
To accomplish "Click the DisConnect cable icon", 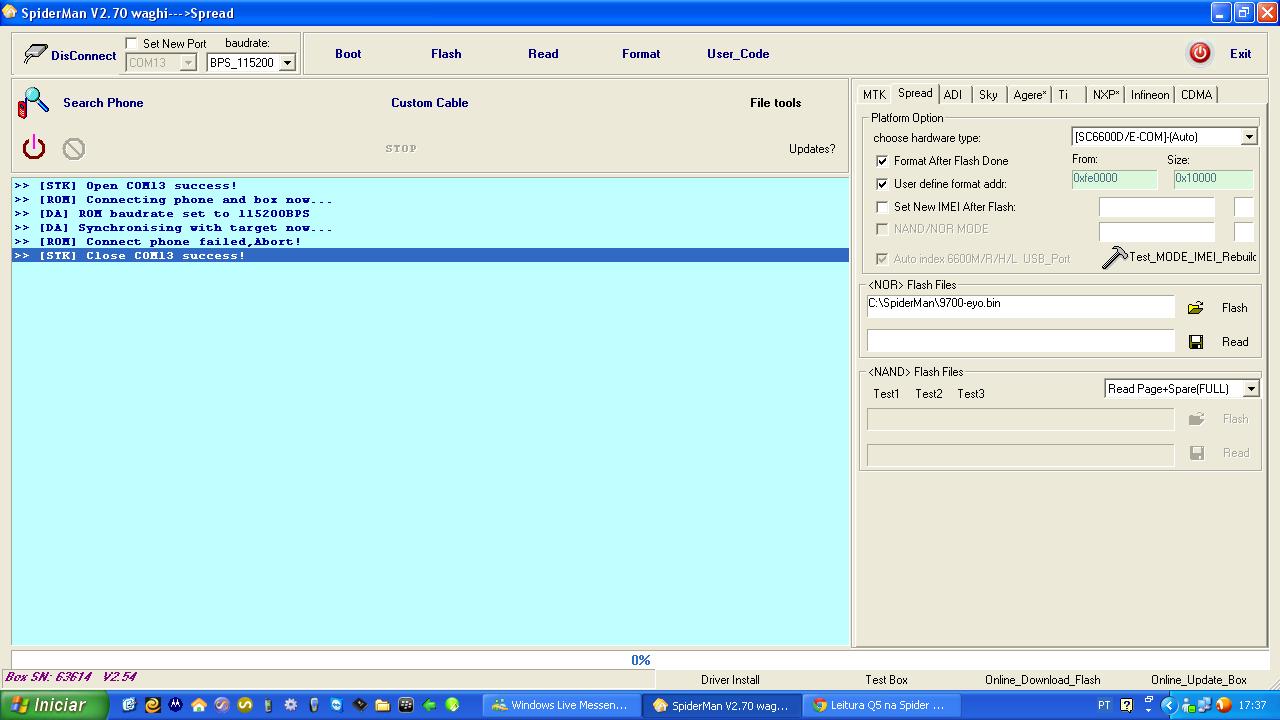I will pyautogui.click(x=35, y=54).
